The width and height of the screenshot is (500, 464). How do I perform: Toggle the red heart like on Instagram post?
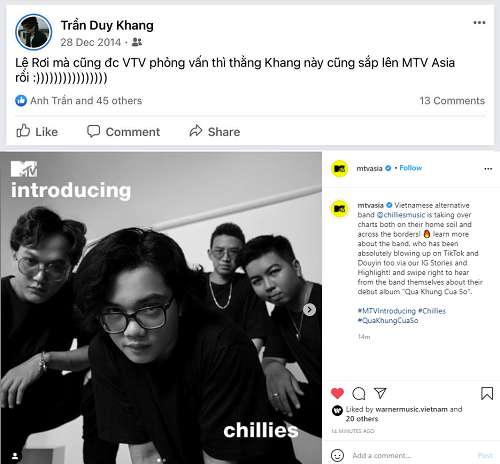pyautogui.click(x=337, y=393)
